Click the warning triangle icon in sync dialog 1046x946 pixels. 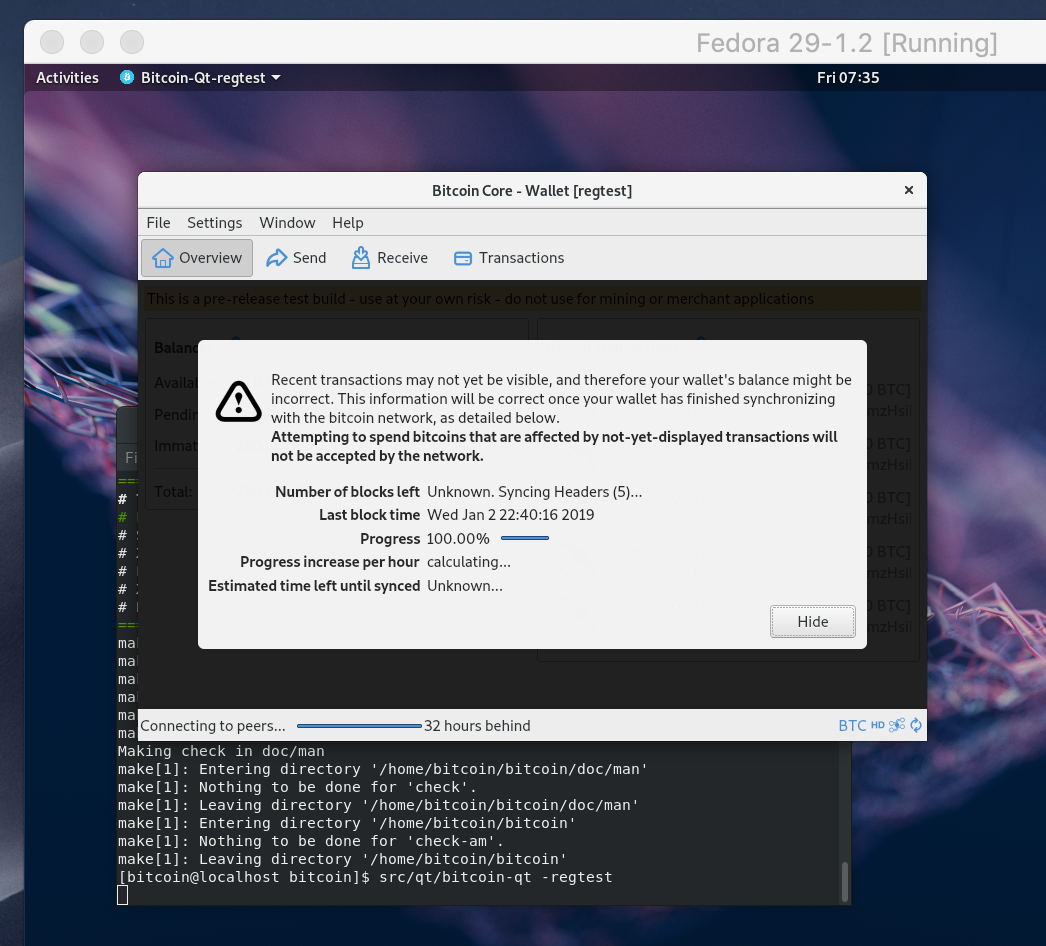(239, 402)
